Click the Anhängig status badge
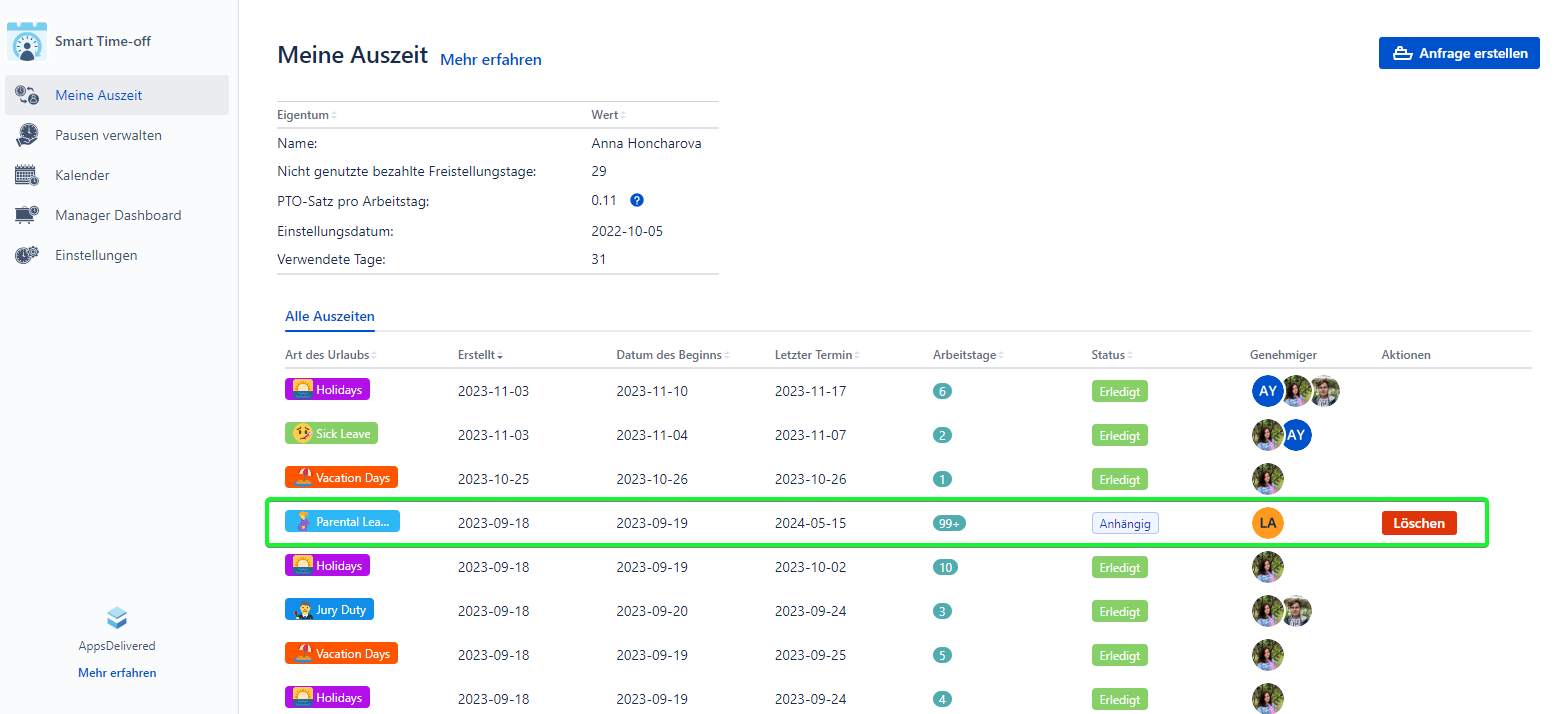The width and height of the screenshot is (1556, 714). (x=1124, y=523)
